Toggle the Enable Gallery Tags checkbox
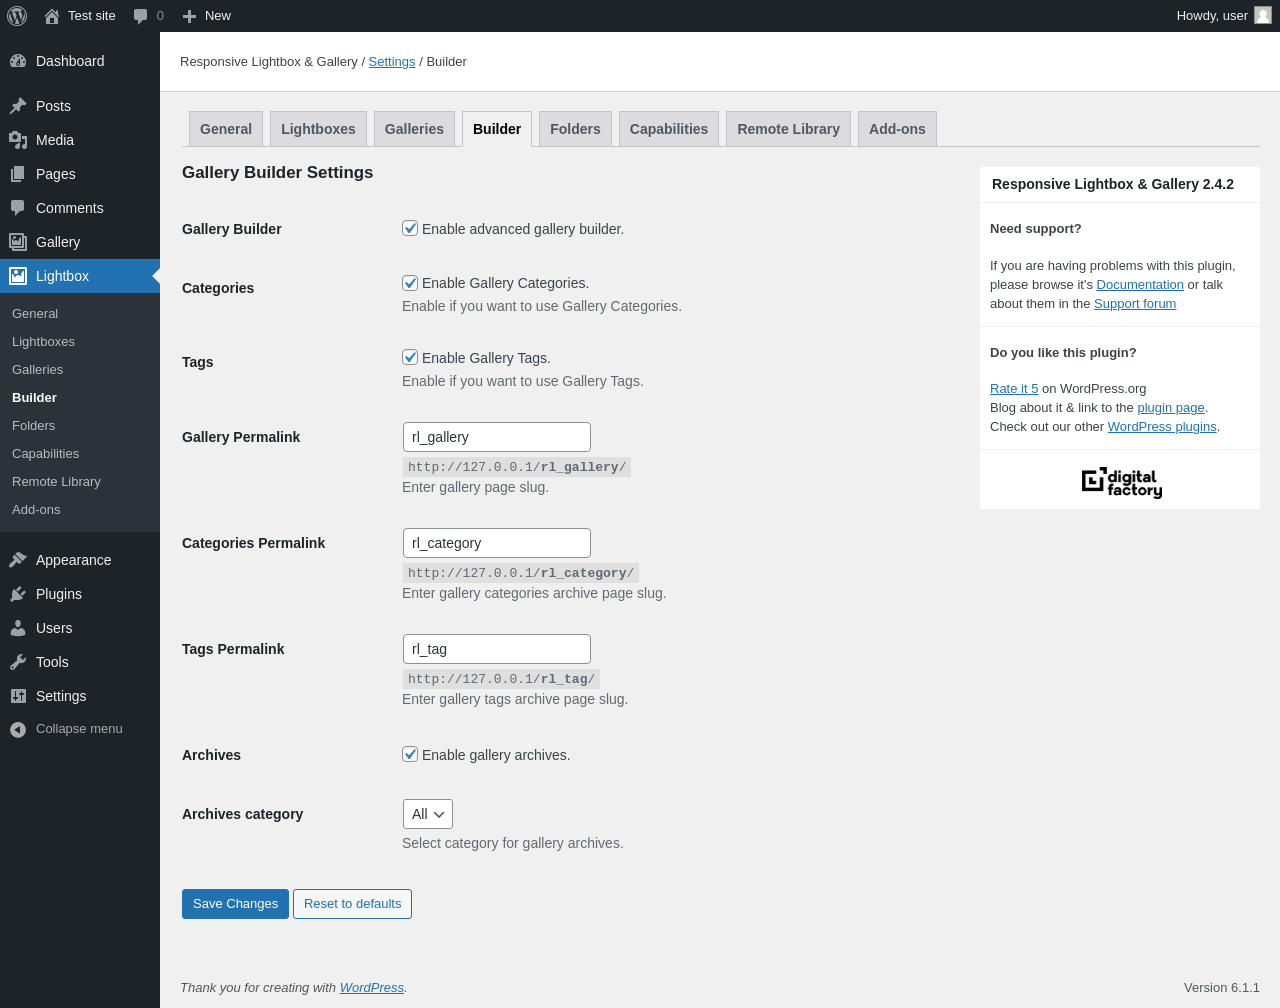Image resolution: width=1280 pixels, height=1008 pixels. coord(410,357)
